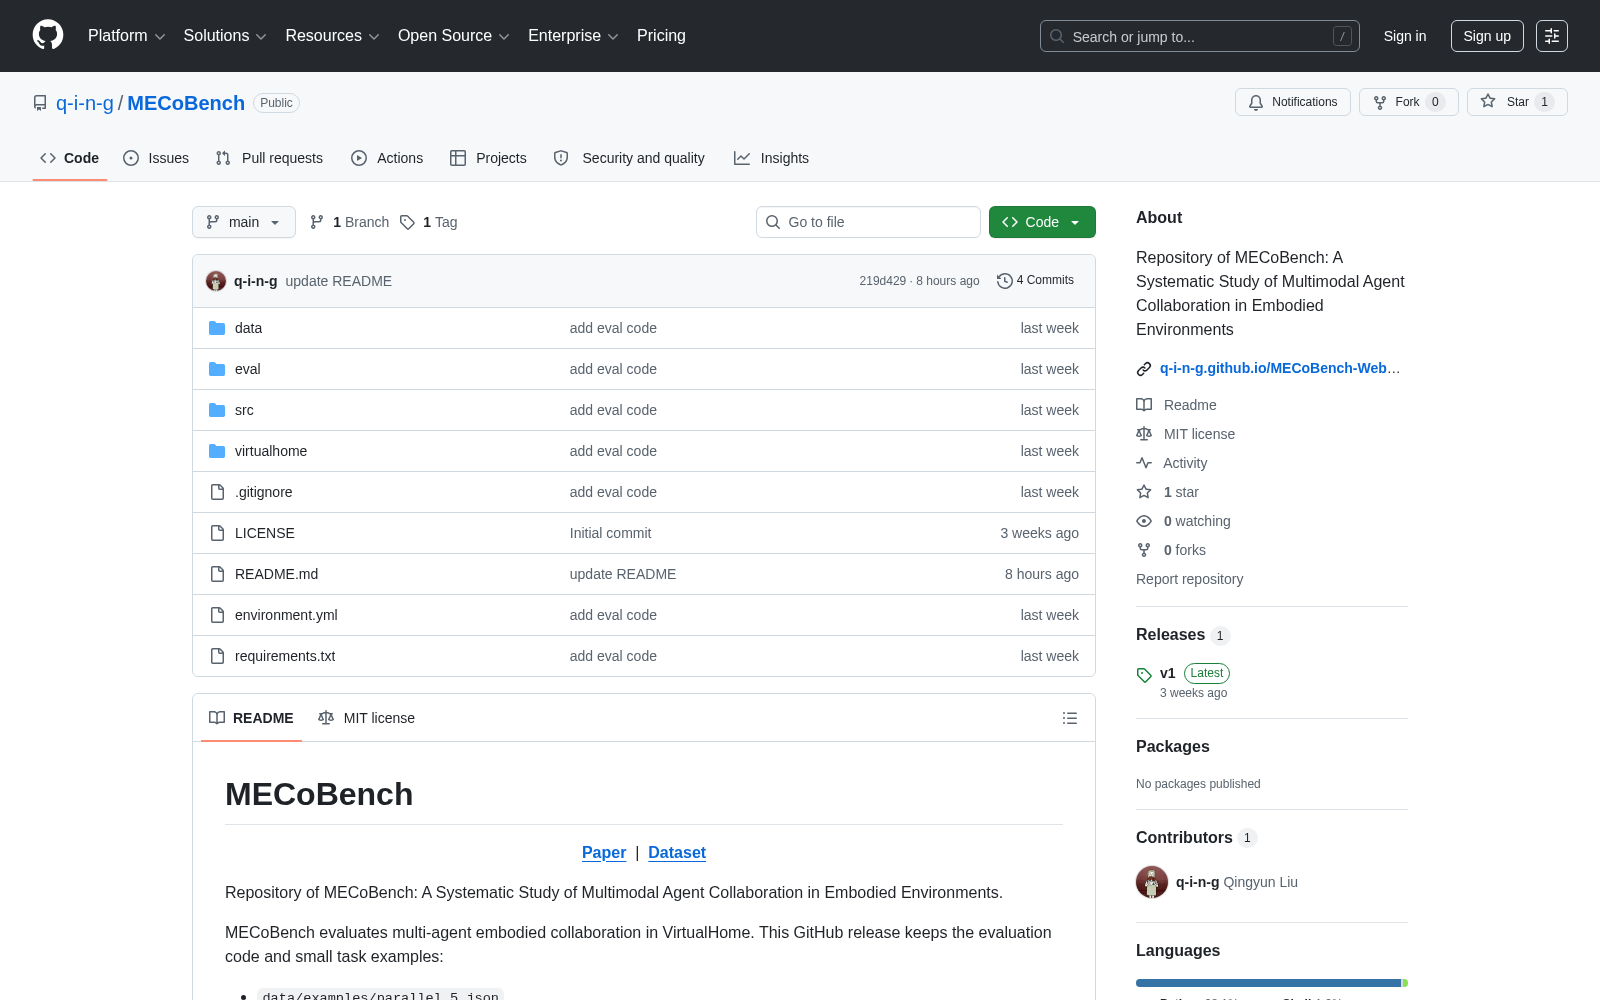The height and width of the screenshot is (1000, 1600).
Task: Open the Paper link in README
Action: [604, 852]
